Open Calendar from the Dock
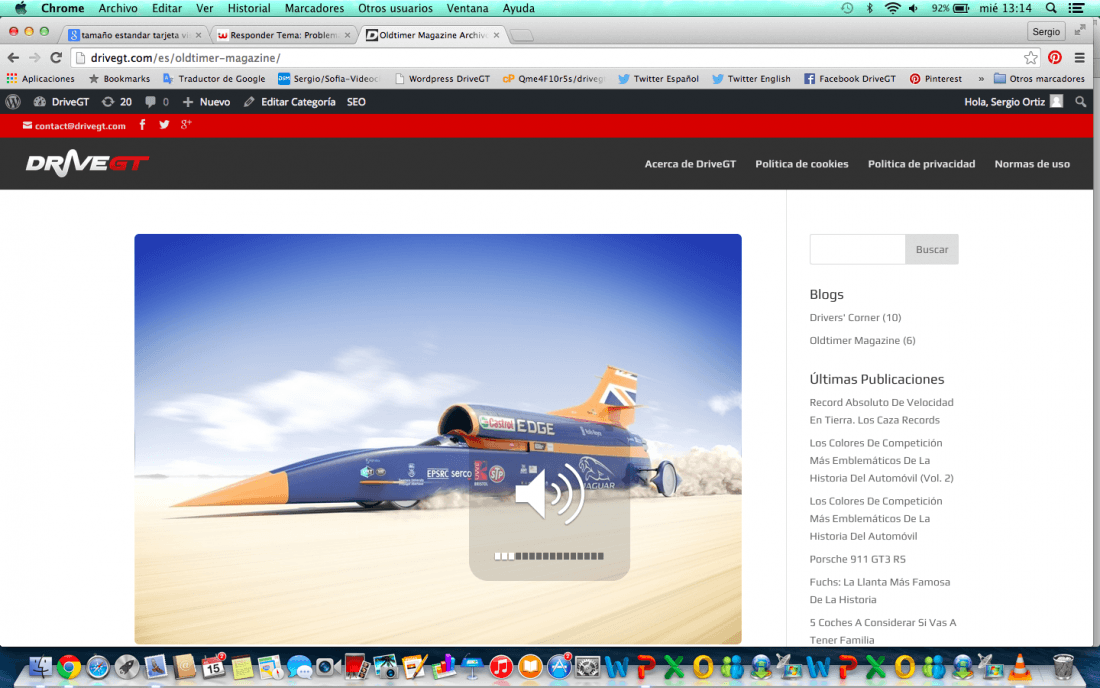Image resolution: width=1100 pixels, height=688 pixels. [x=213, y=666]
